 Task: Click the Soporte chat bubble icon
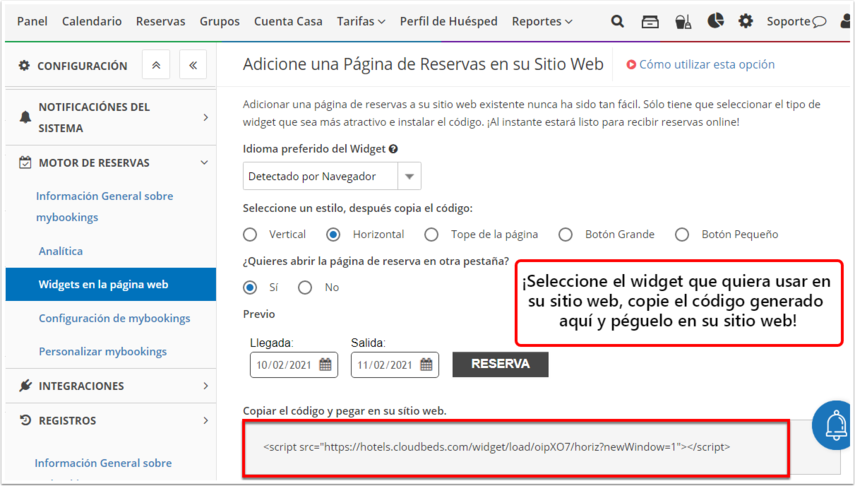[819, 22]
